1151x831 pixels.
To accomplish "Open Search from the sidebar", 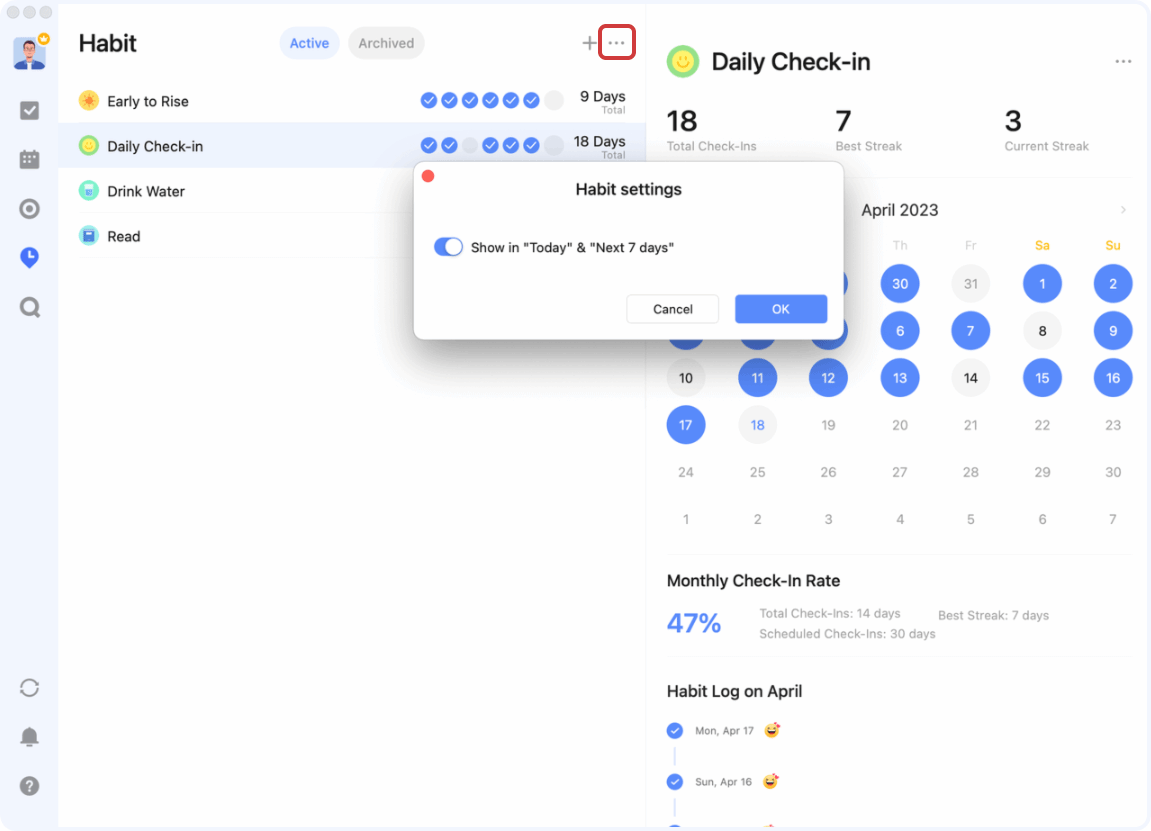I will [x=29, y=307].
